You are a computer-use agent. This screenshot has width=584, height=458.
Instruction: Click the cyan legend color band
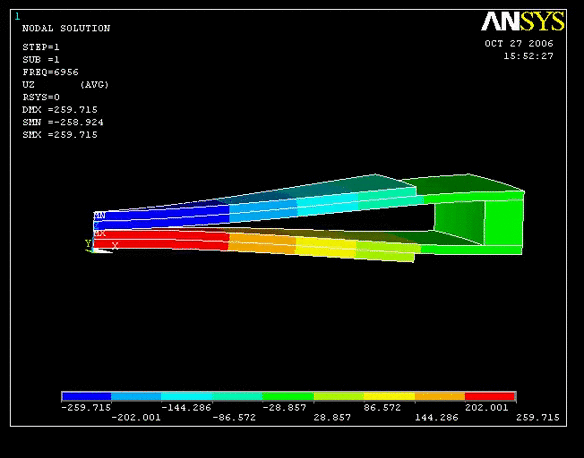coord(187,396)
